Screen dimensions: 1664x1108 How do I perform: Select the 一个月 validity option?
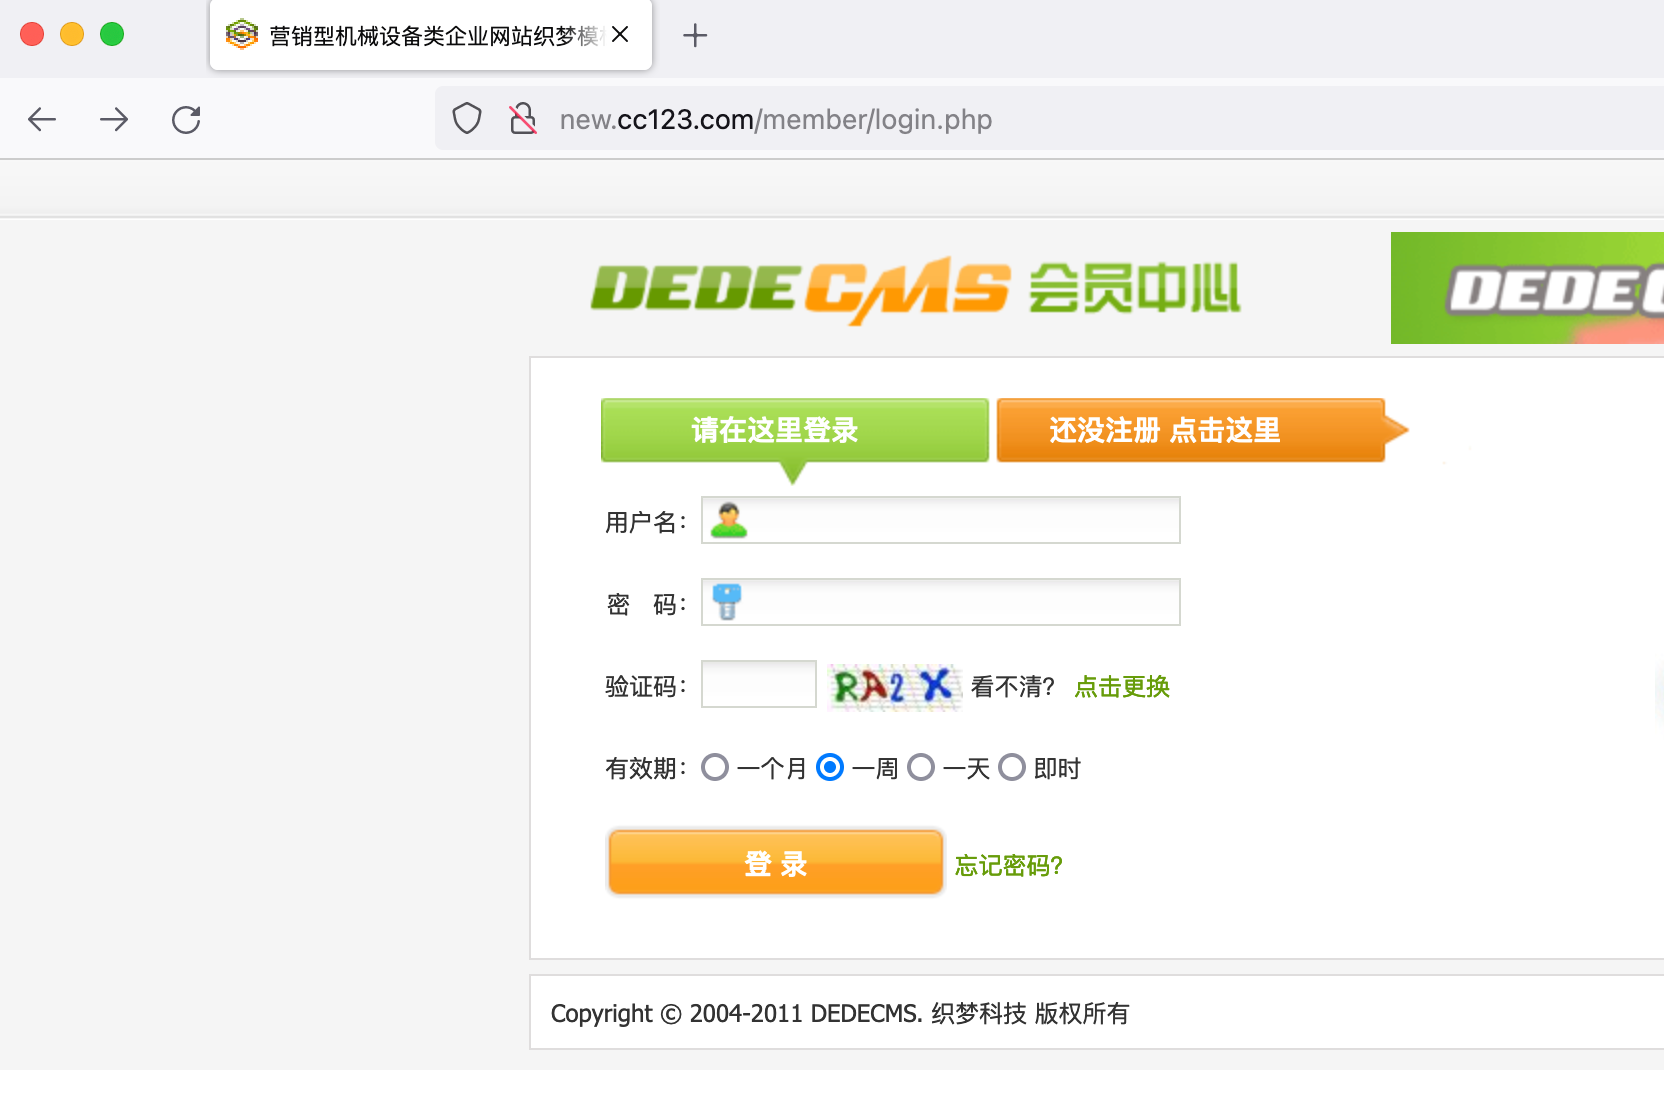(x=715, y=768)
